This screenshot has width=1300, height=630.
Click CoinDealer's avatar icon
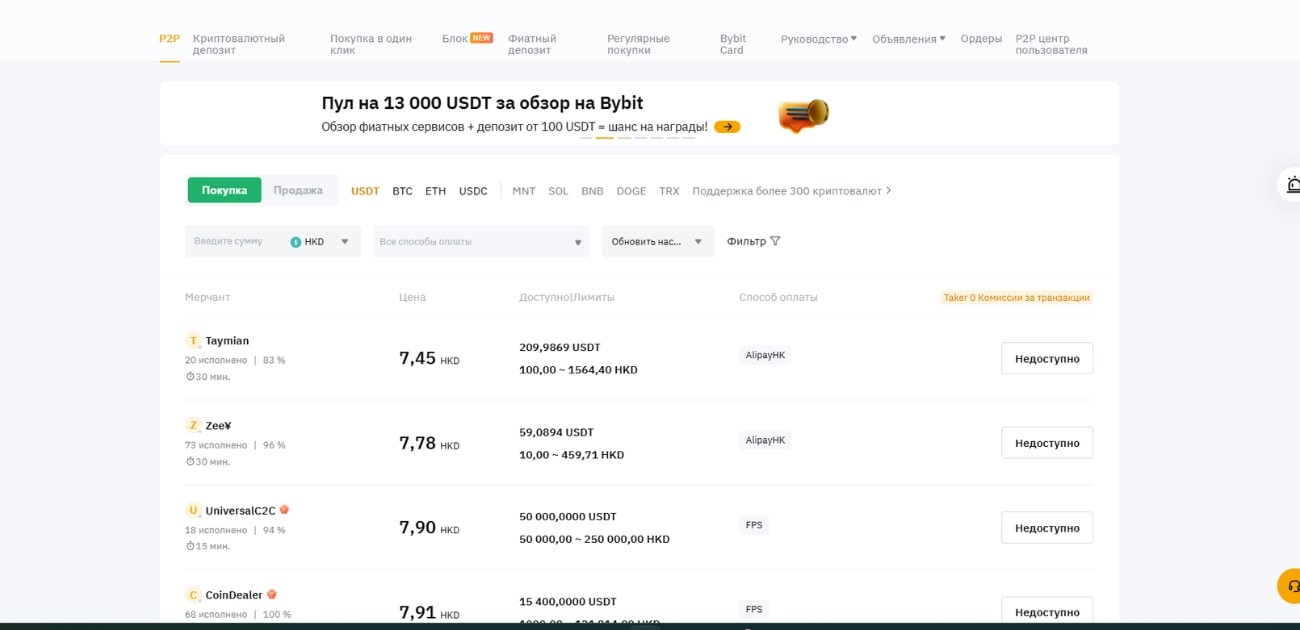point(194,595)
